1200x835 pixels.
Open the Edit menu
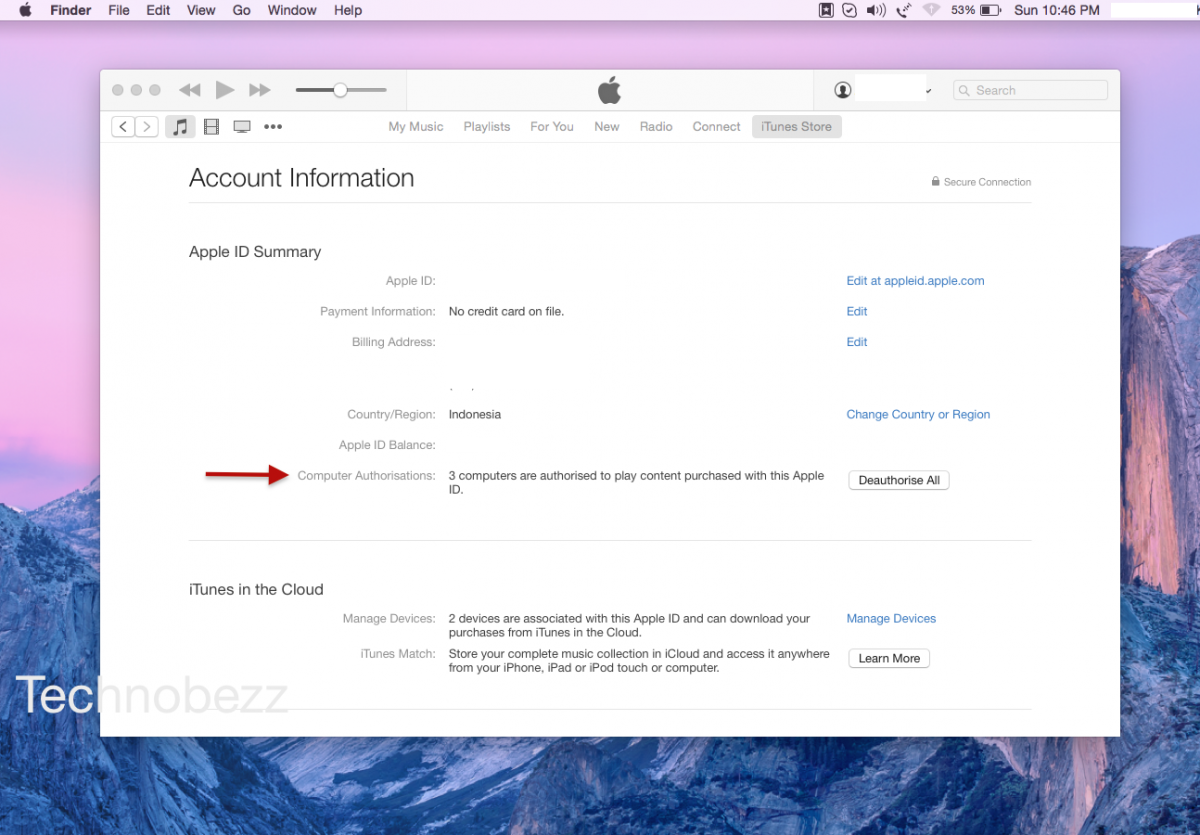click(x=158, y=10)
